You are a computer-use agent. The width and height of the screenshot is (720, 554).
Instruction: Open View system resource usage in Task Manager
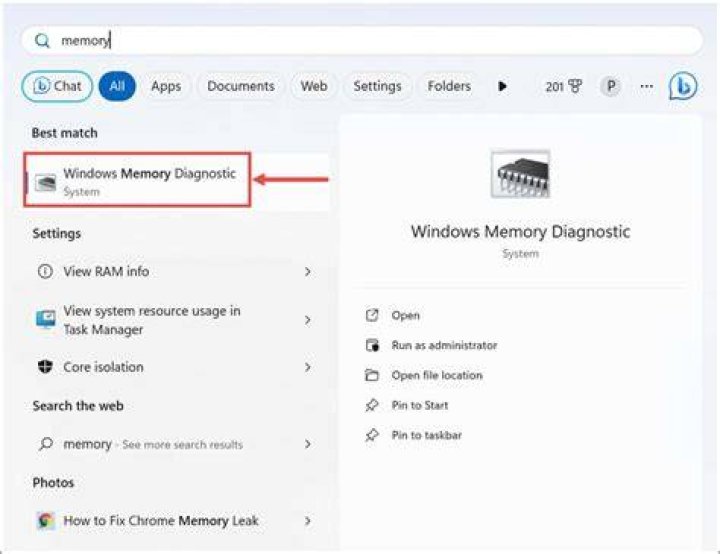pyautogui.click(x=177, y=320)
